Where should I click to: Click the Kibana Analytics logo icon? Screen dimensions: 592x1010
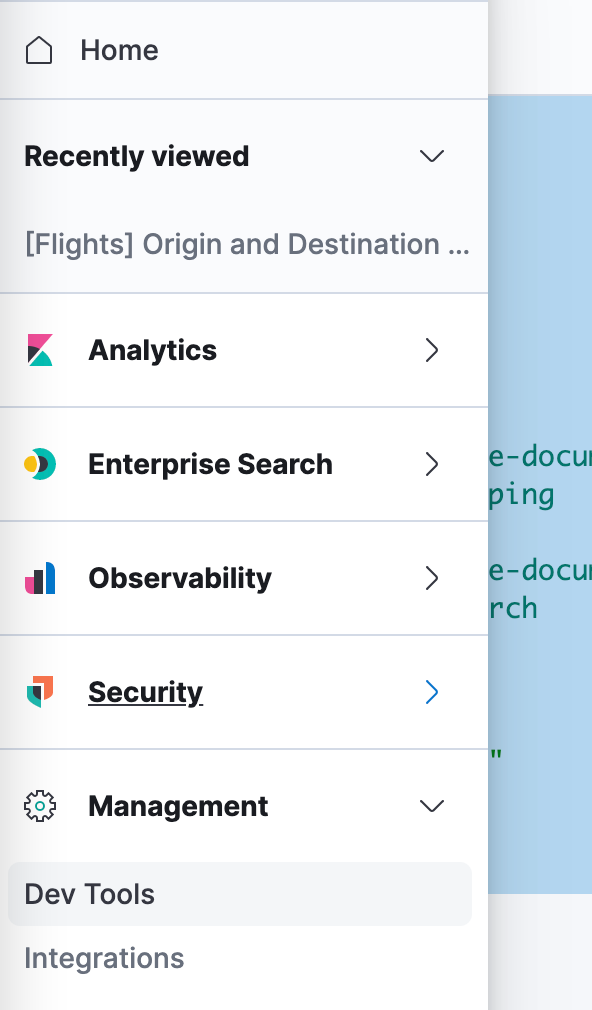click(x=40, y=350)
